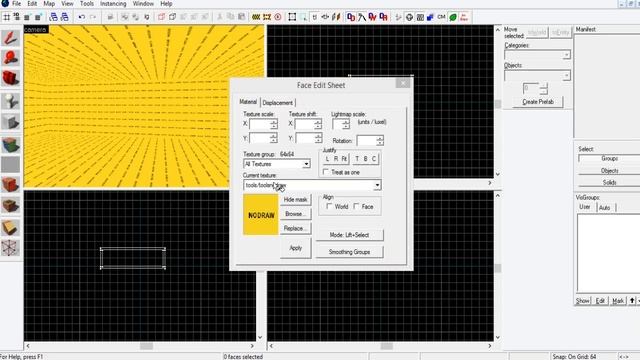Click the Carve red cube icon

click(162, 17)
